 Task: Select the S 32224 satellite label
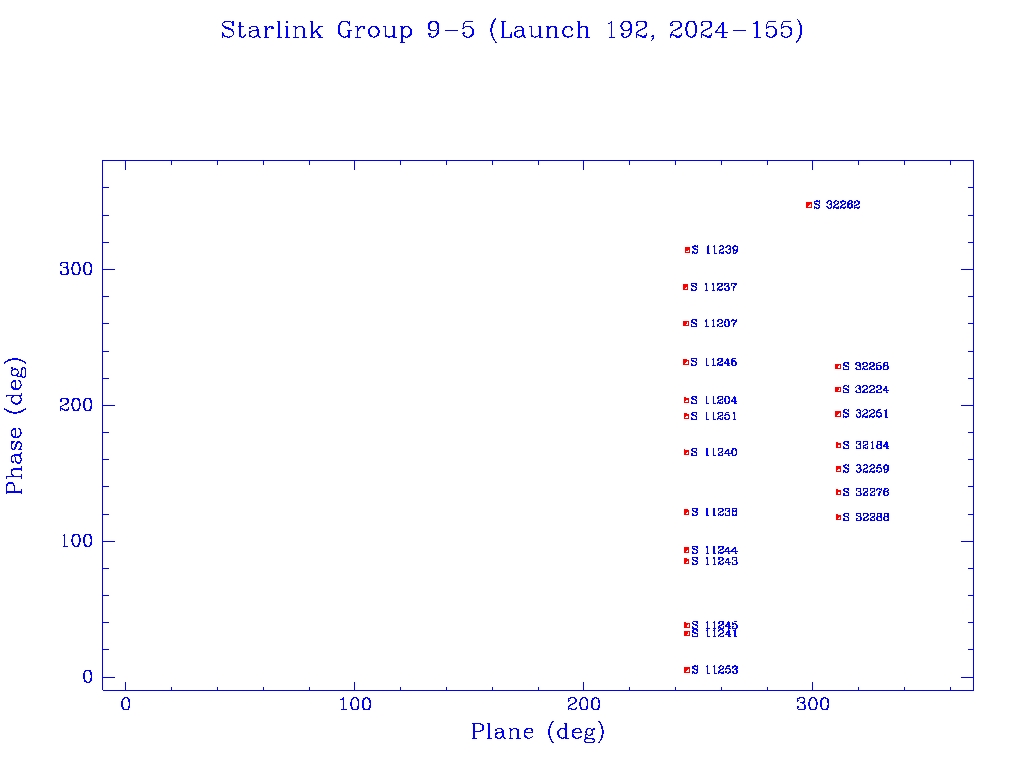[865, 390]
